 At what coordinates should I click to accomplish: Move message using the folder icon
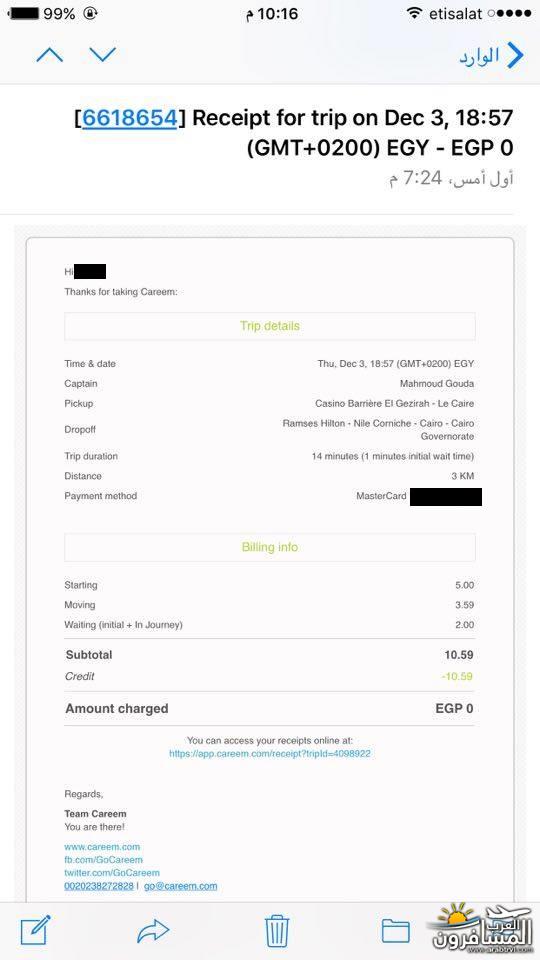[x=396, y=931]
